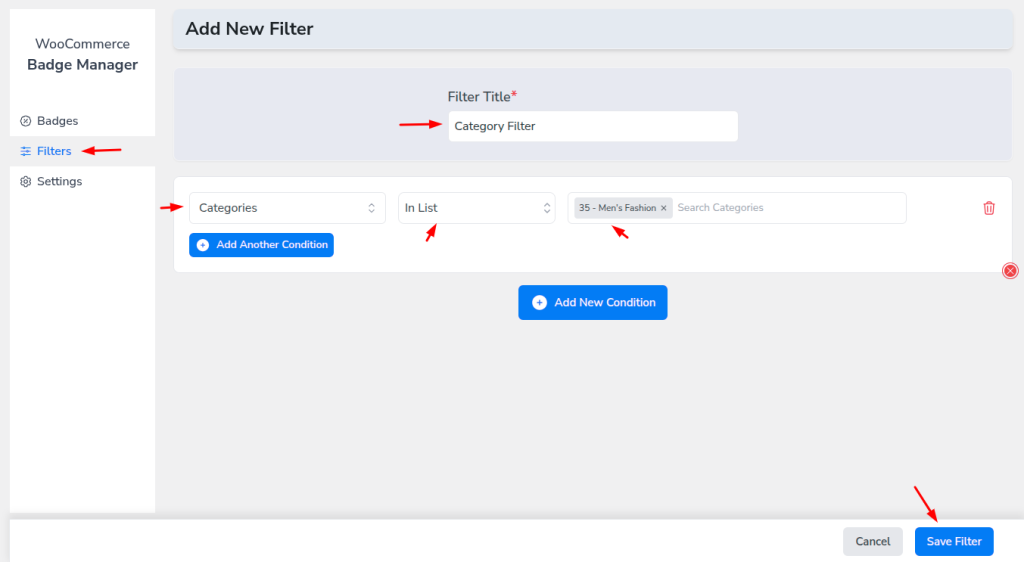Click the Save Filter button
This screenshot has width=1024, height=562.
coord(953,541)
